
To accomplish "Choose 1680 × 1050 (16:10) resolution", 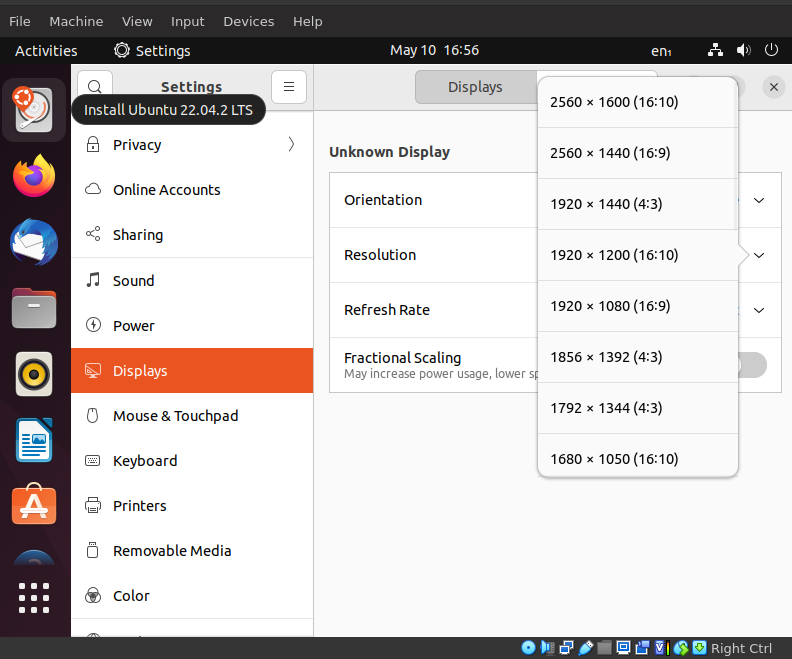I will pyautogui.click(x=637, y=455).
